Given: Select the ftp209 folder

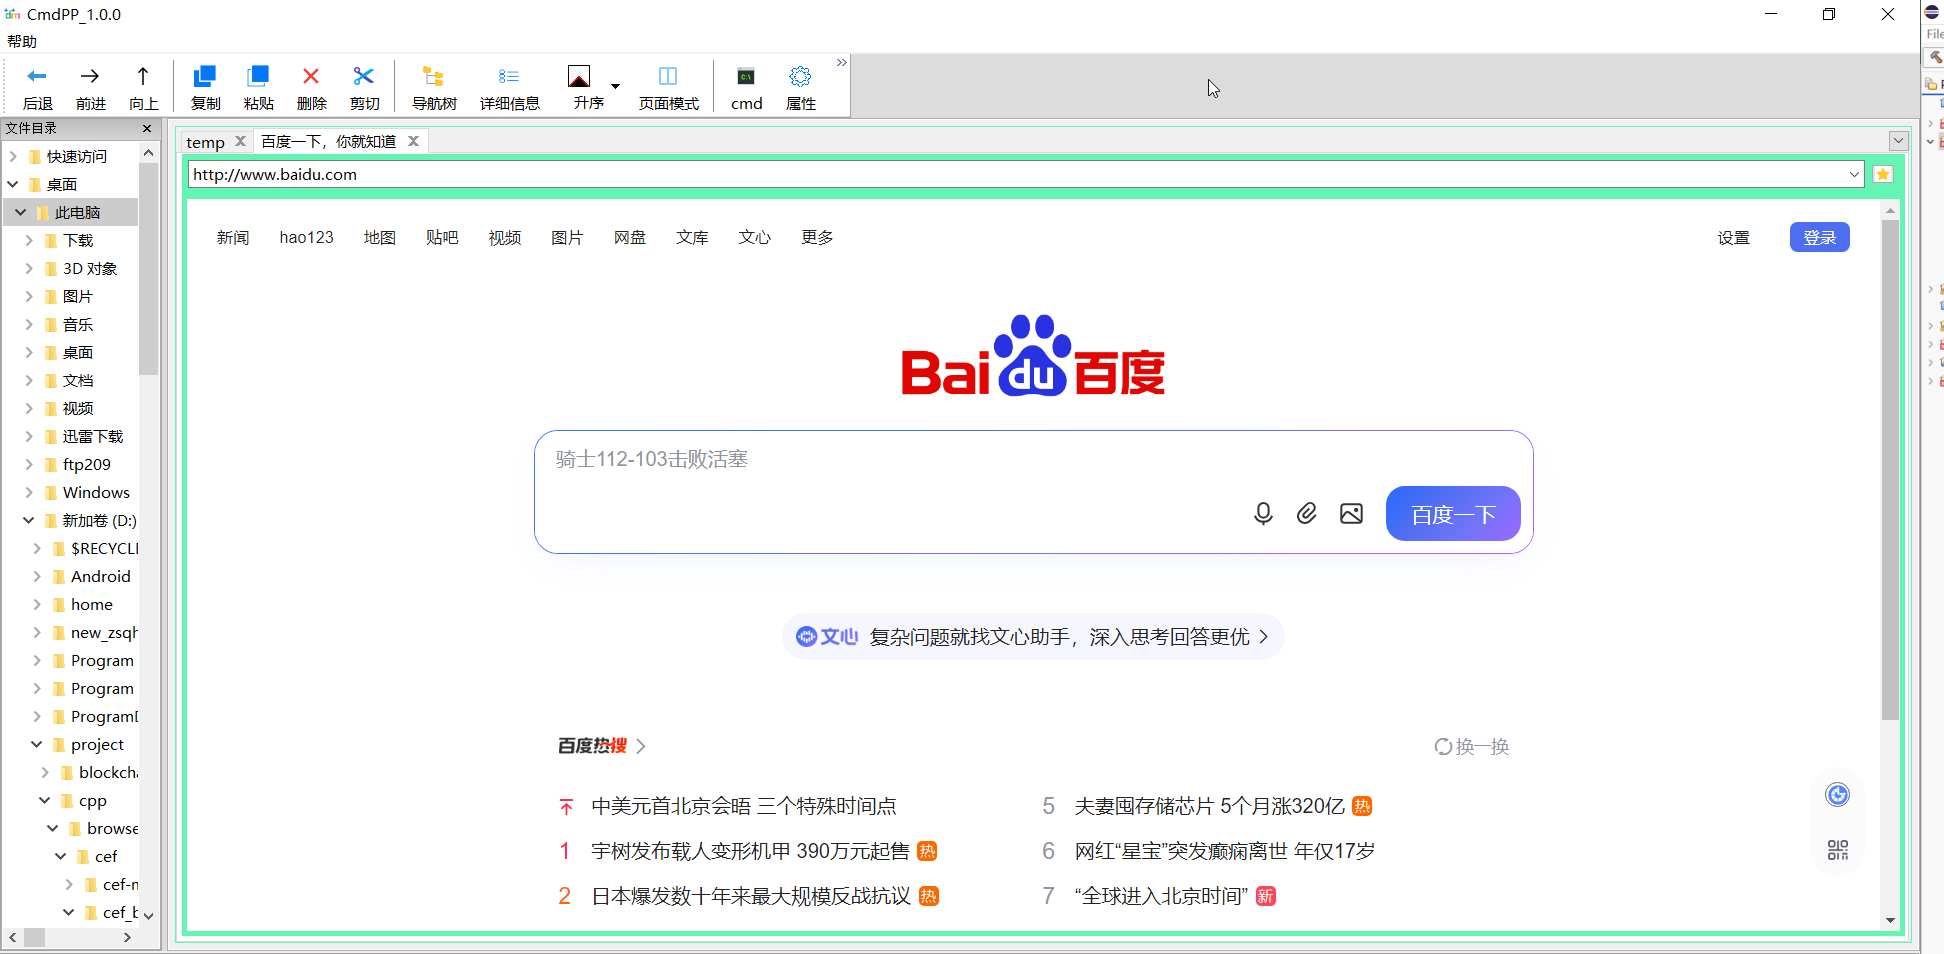Looking at the screenshot, I should 87,464.
